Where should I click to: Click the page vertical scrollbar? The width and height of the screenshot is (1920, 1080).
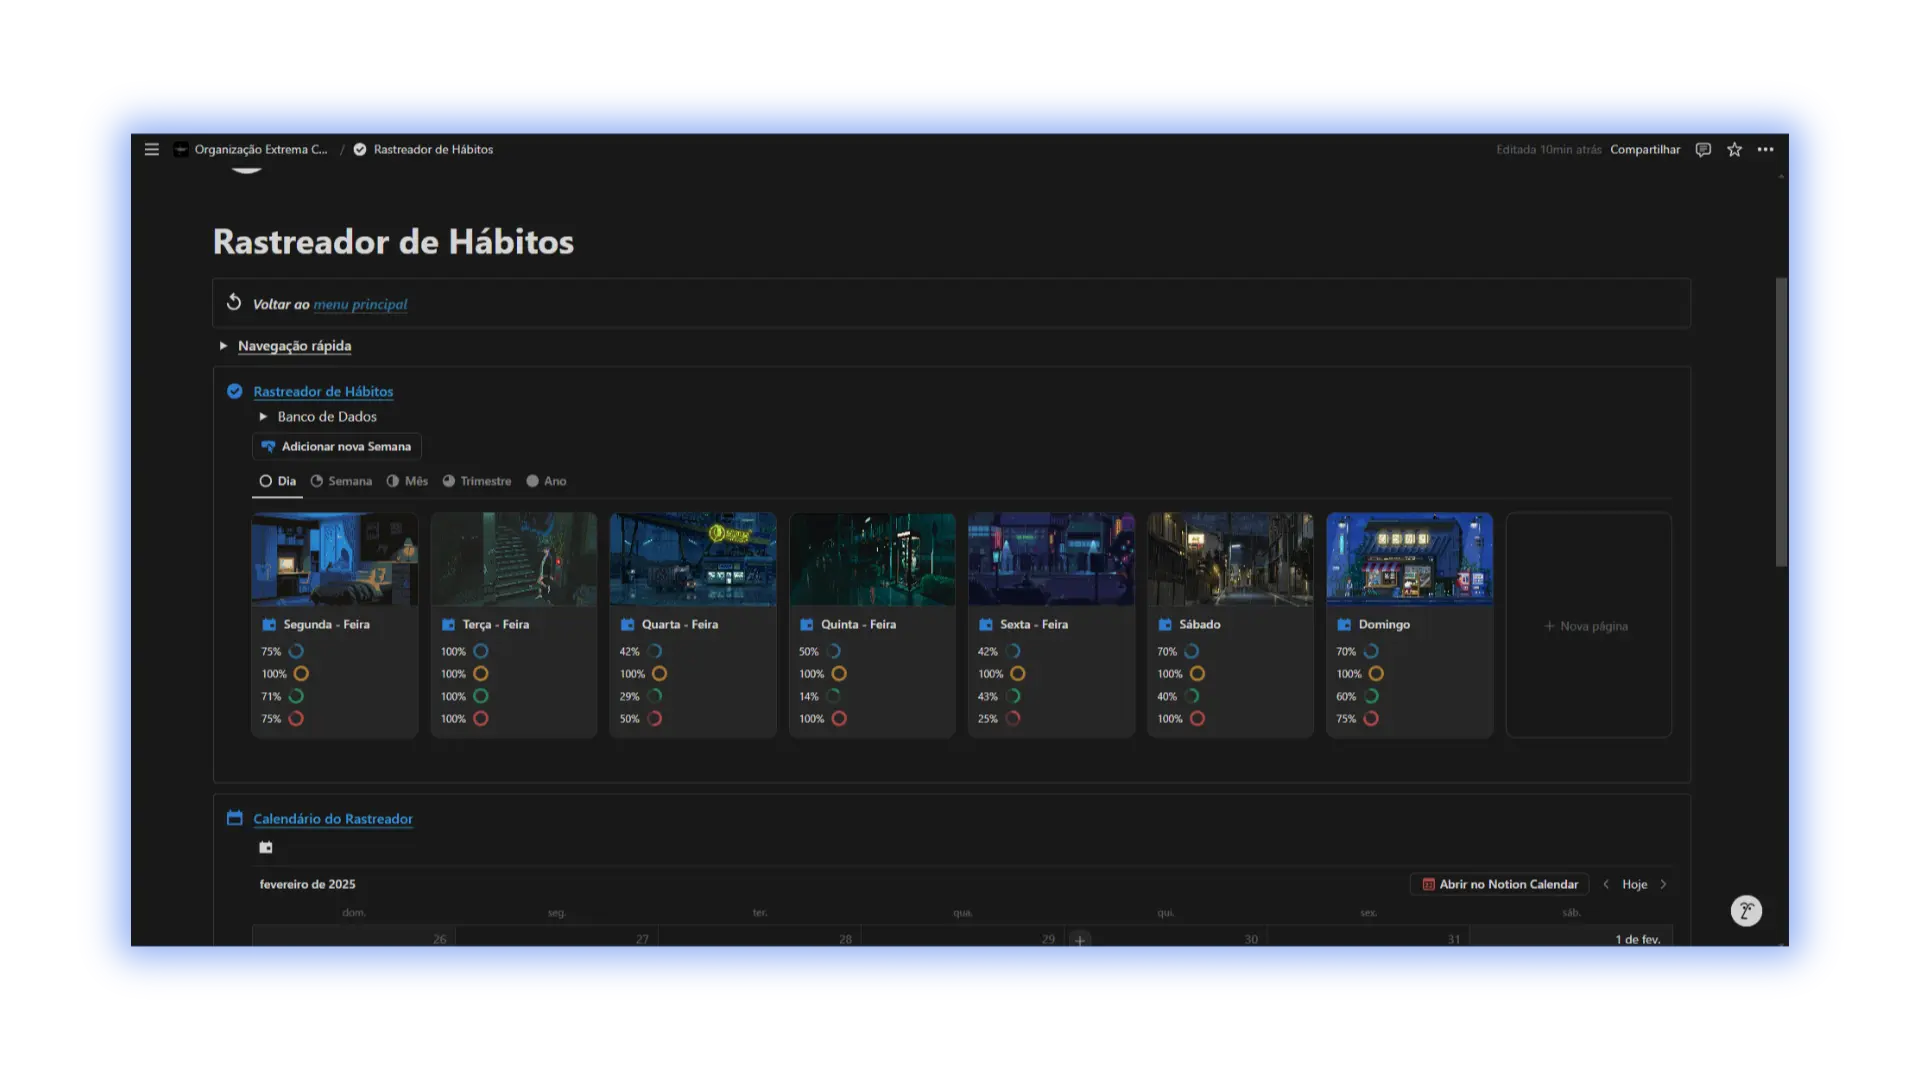pyautogui.click(x=1781, y=422)
